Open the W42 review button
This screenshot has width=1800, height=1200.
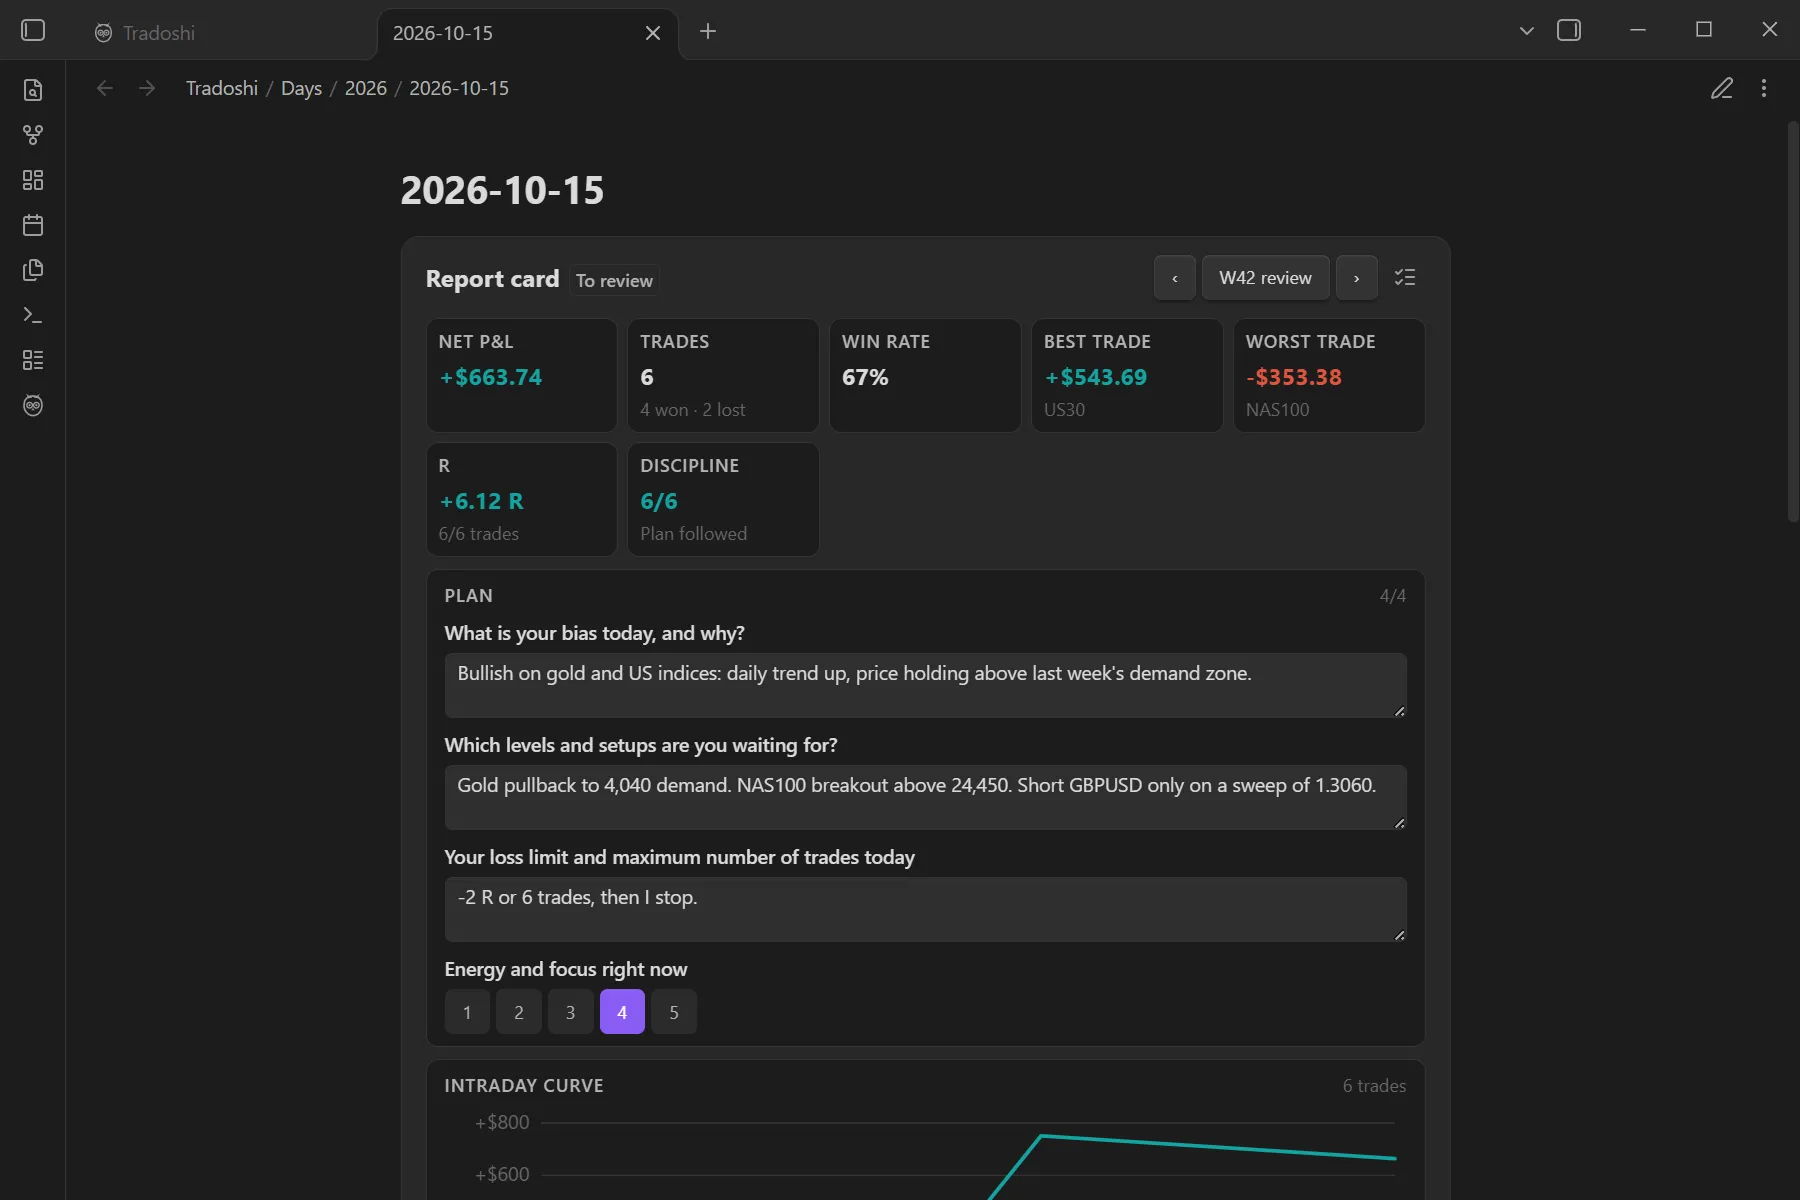(1266, 278)
